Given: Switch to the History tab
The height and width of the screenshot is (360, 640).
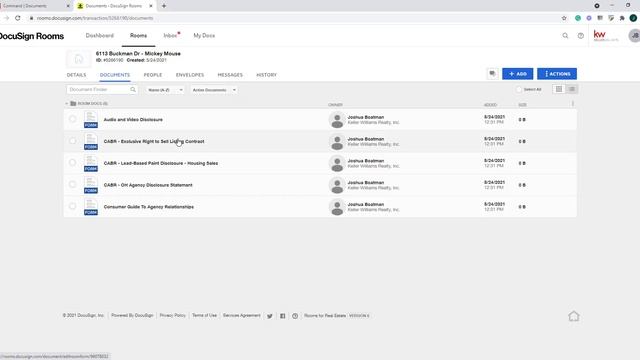Looking at the screenshot, I should pyautogui.click(x=267, y=75).
